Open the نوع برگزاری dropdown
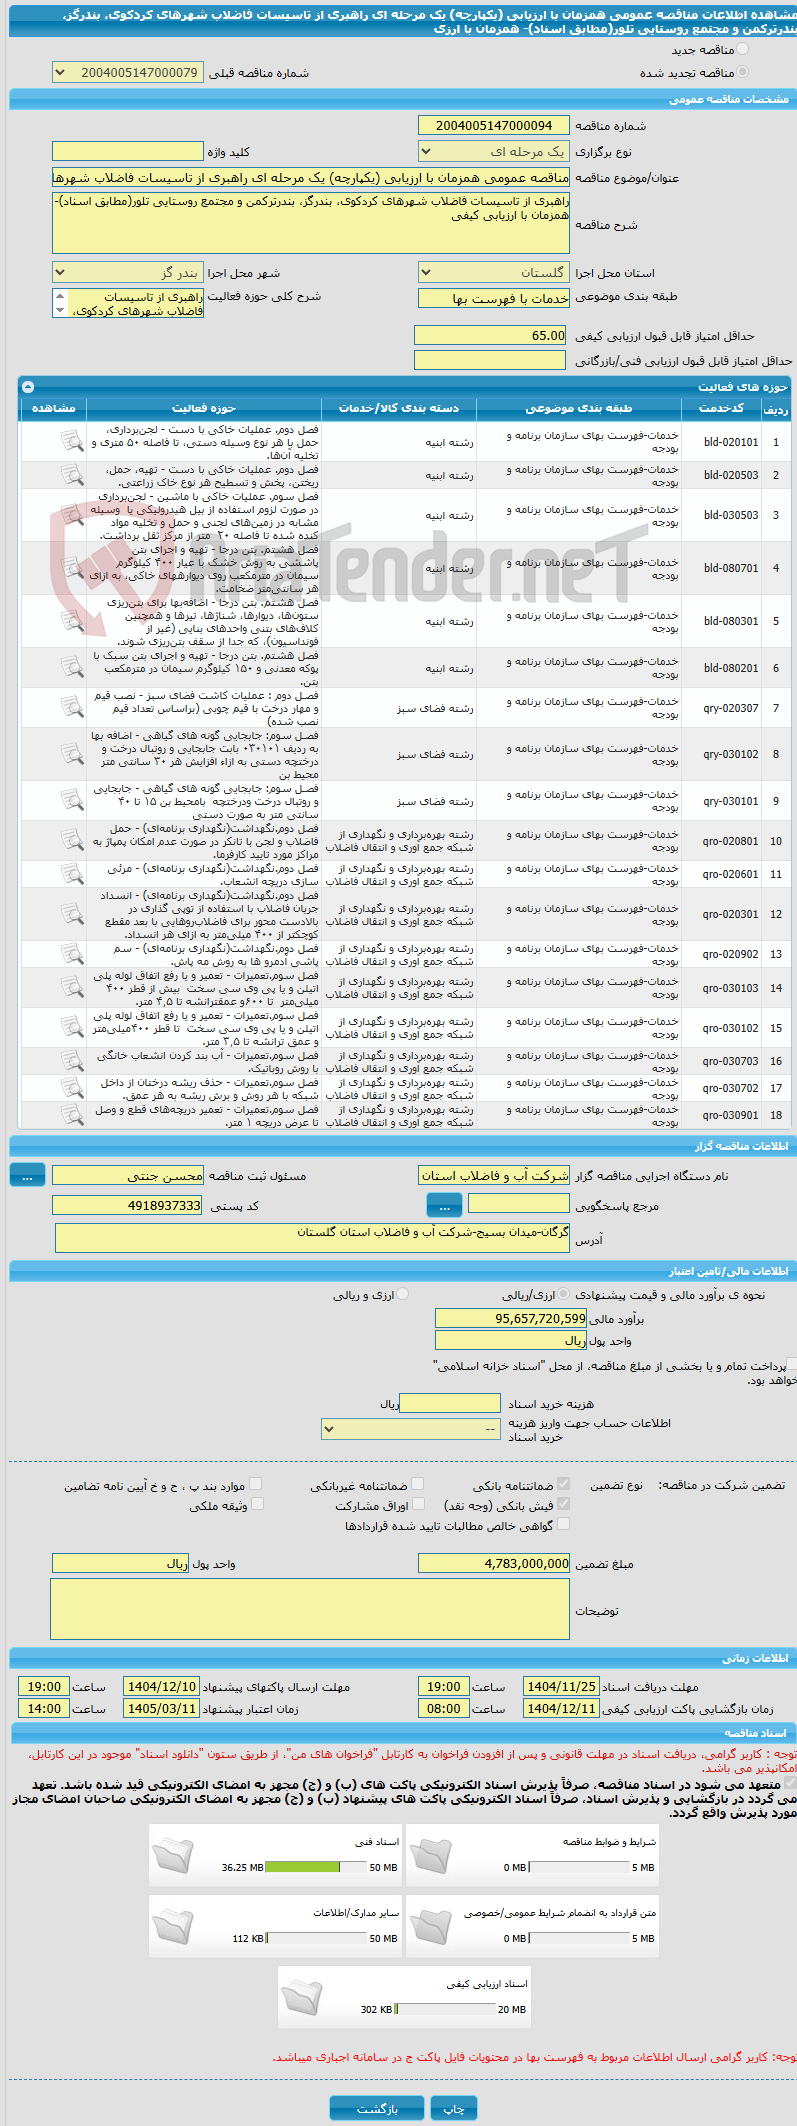 coord(494,151)
